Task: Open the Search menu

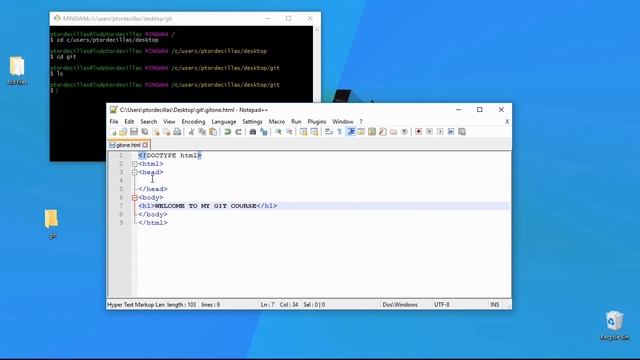Action: click(x=149, y=122)
